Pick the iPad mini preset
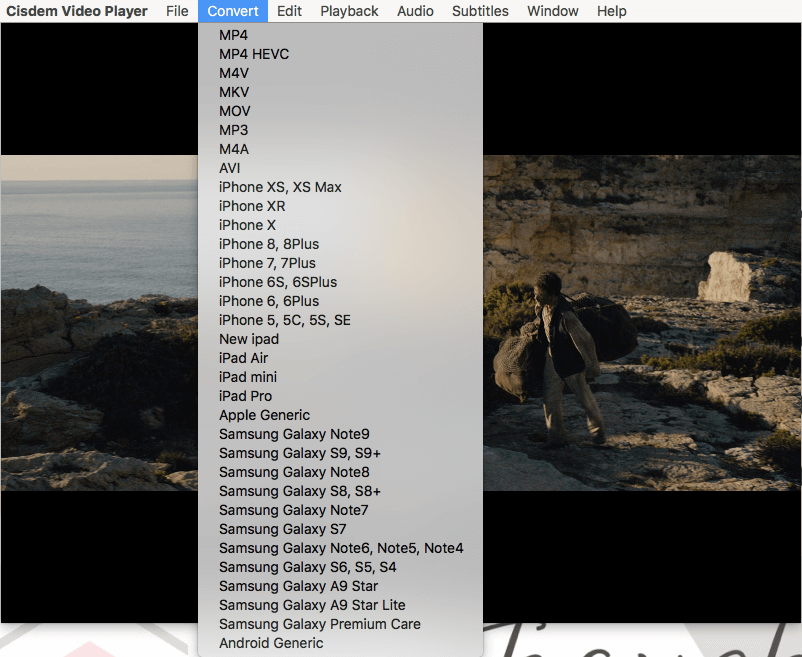Image resolution: width=802 pixels, height=657 pixels. (x=340, y=377)
